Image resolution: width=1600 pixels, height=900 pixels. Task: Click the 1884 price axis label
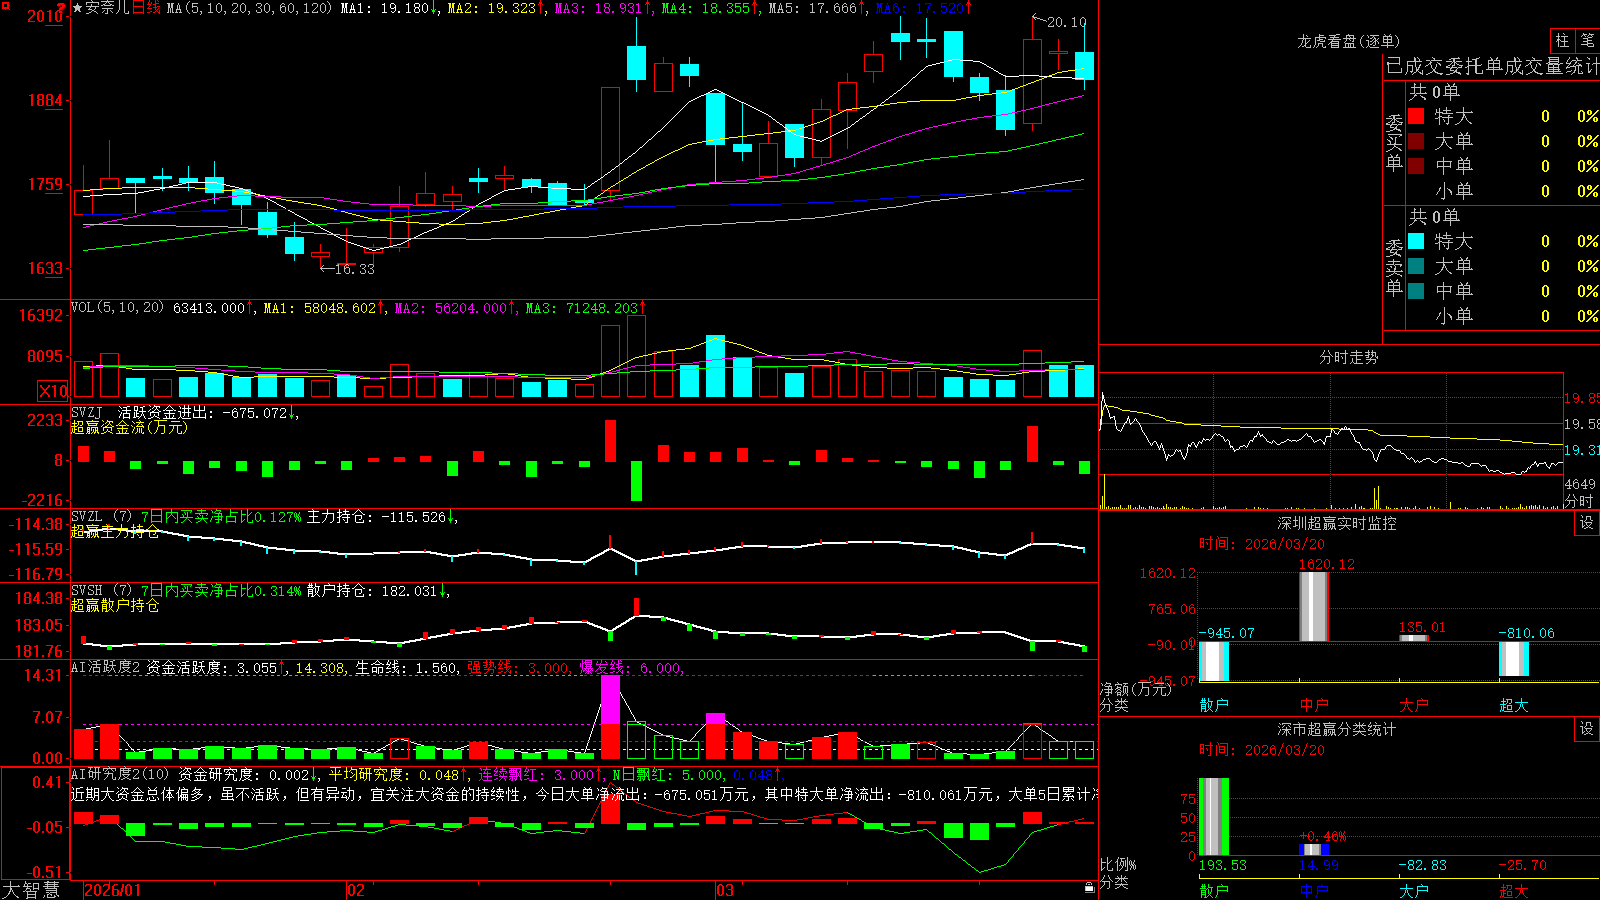[x=44, y=100]
